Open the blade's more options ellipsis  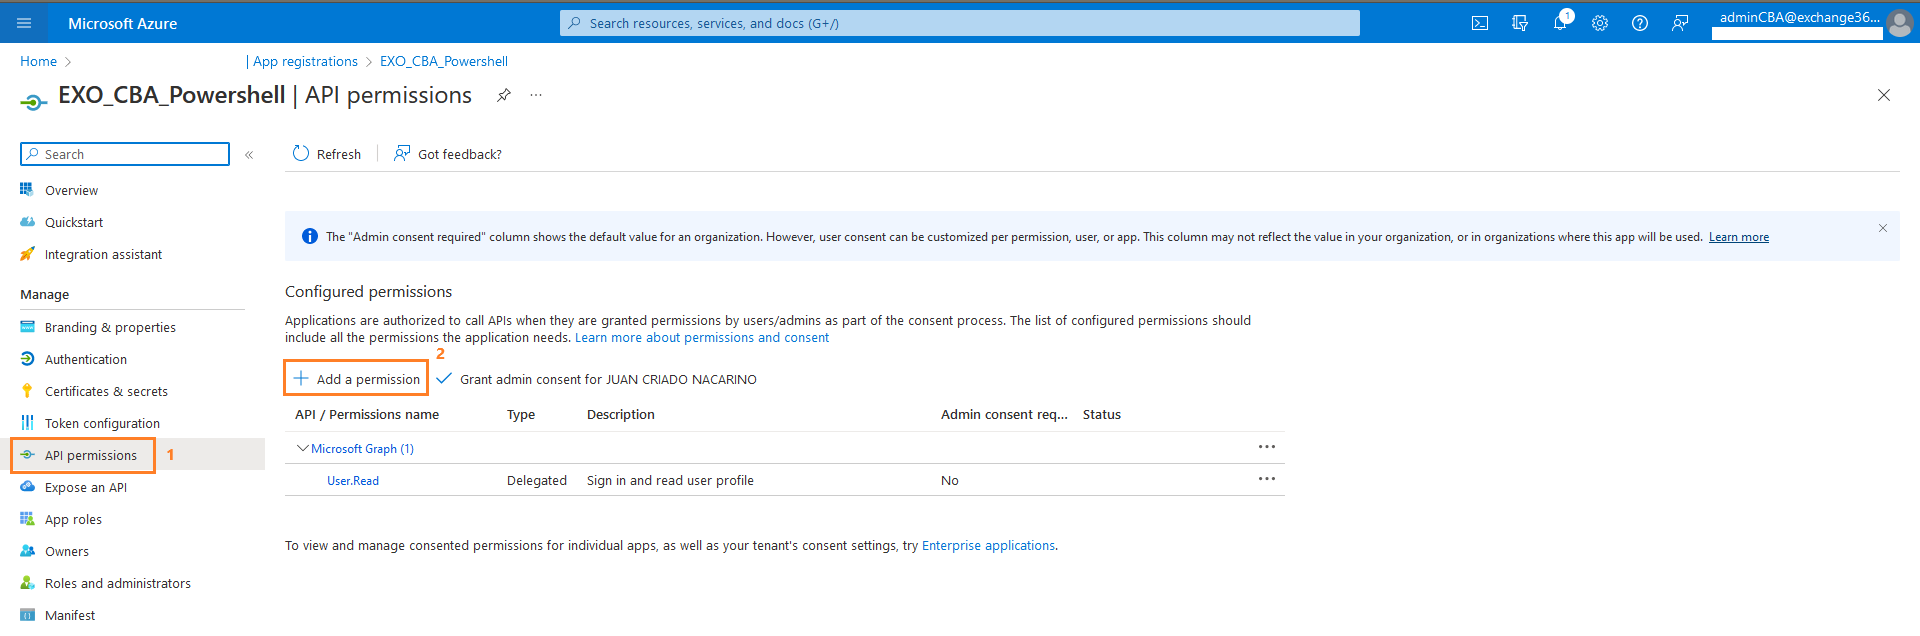point(536,95)
